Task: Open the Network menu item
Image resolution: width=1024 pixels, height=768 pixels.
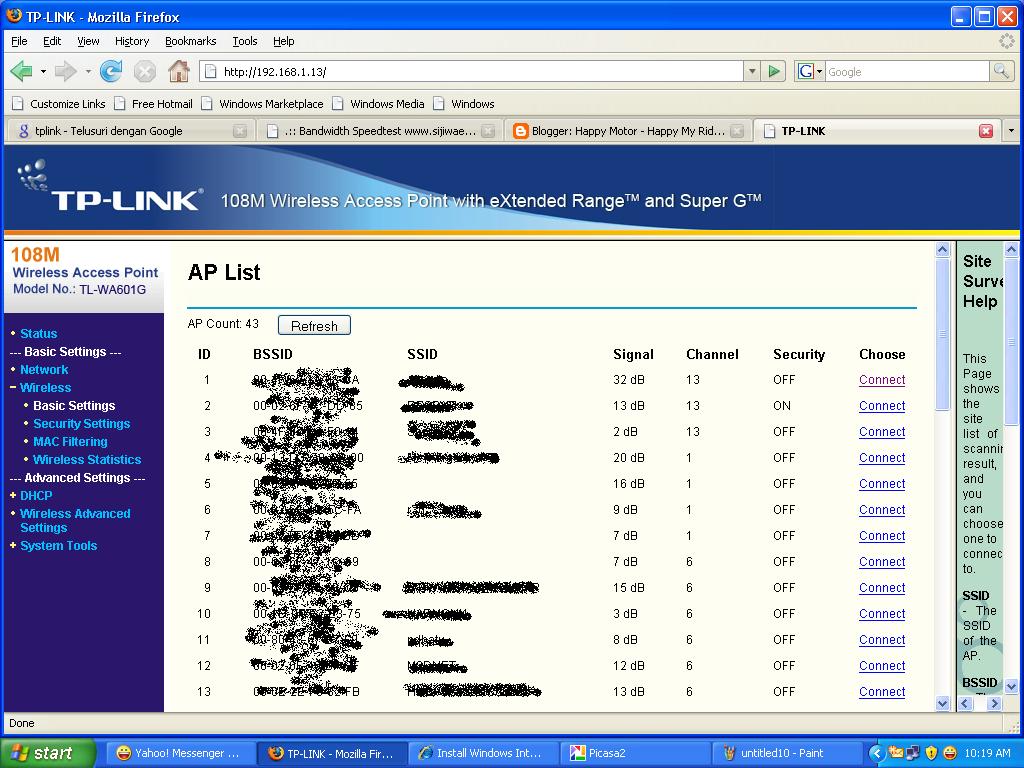Action: [x=44, y=370]
